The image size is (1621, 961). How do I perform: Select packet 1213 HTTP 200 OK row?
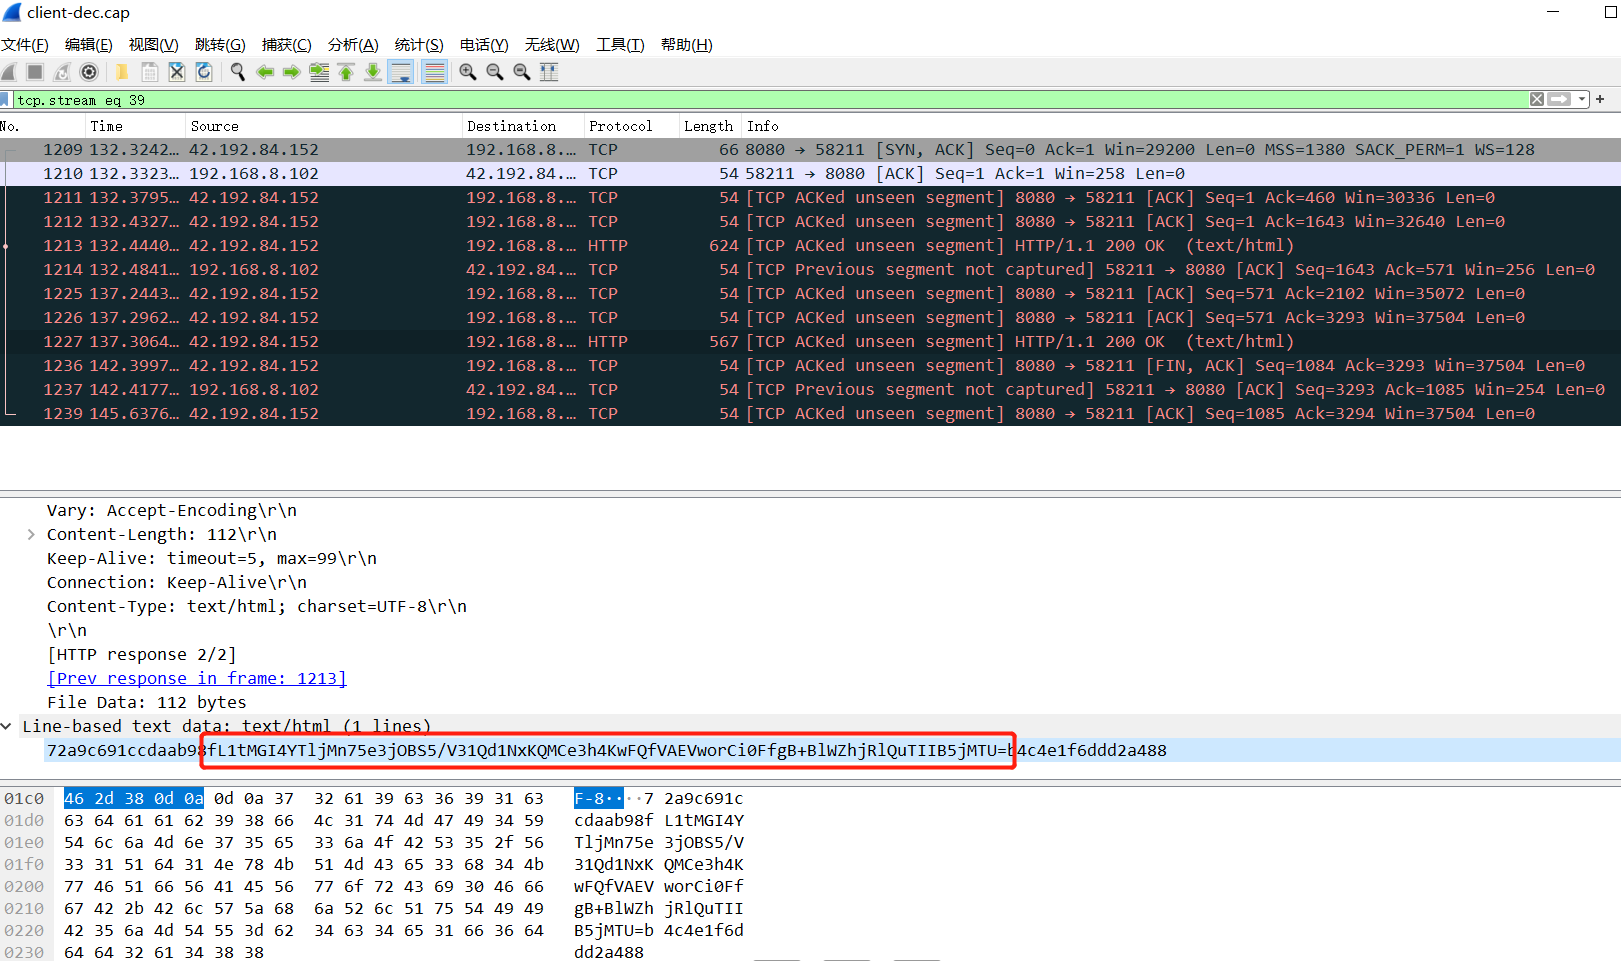tap(810, 246)
